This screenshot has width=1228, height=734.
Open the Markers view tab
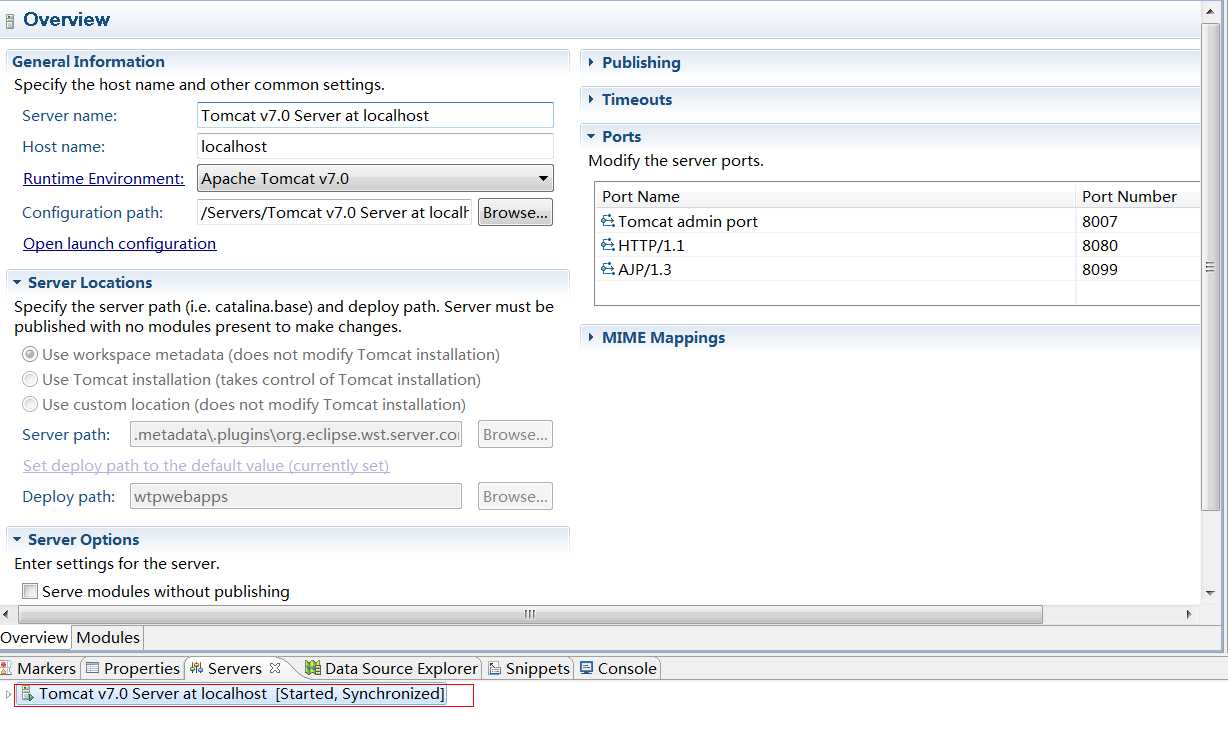point(46,668)
